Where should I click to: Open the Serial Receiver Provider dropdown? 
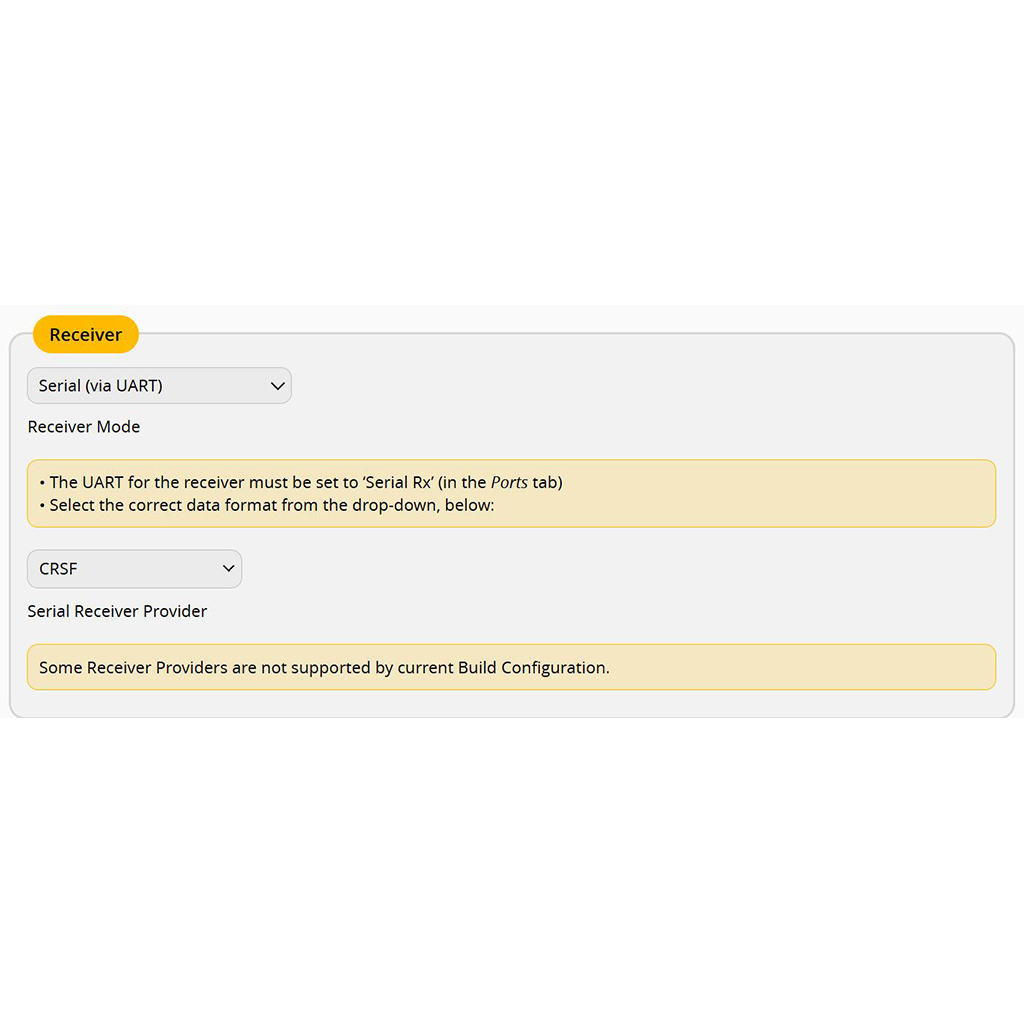[x=134, y=569]
